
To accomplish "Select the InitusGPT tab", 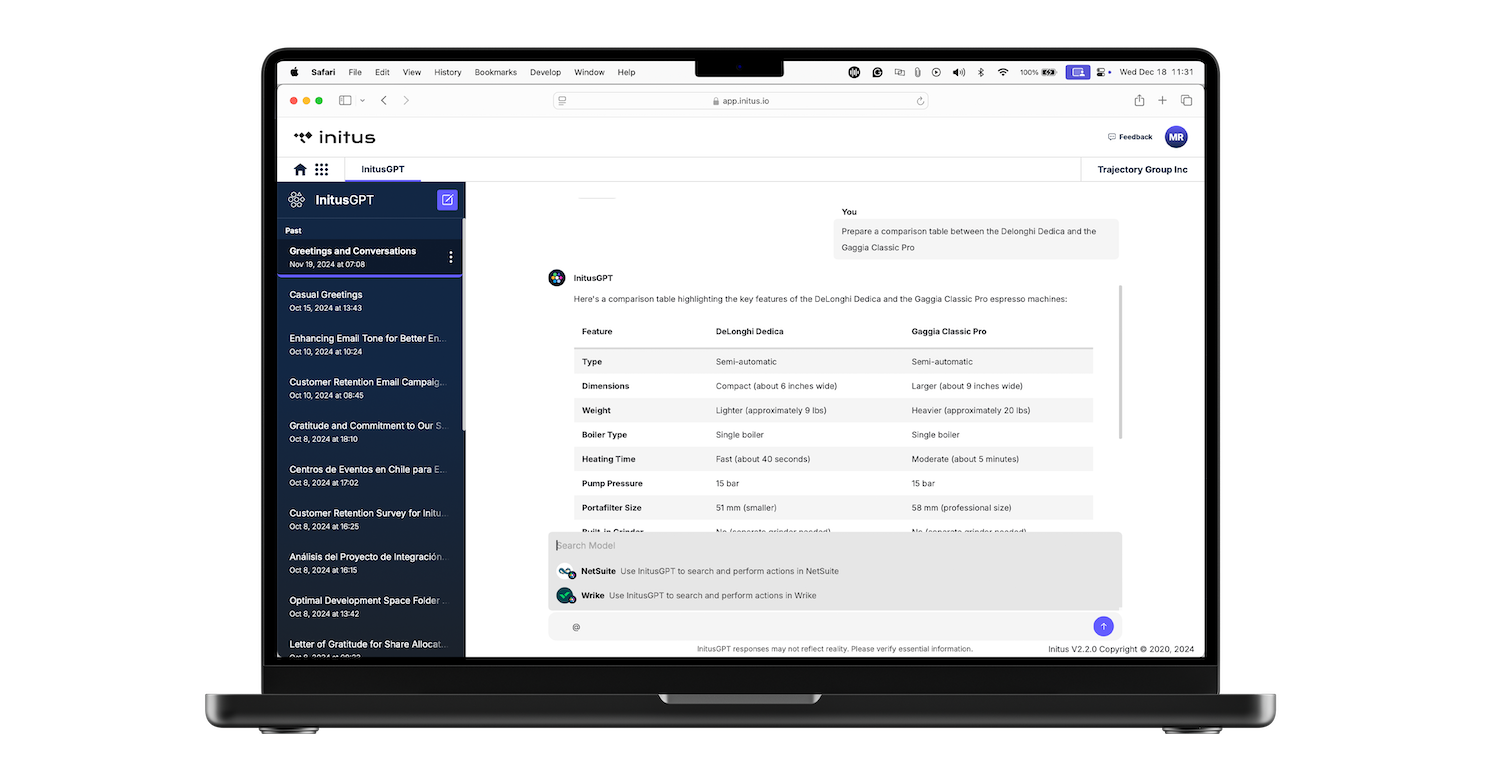I will click(x=383, y=170).
